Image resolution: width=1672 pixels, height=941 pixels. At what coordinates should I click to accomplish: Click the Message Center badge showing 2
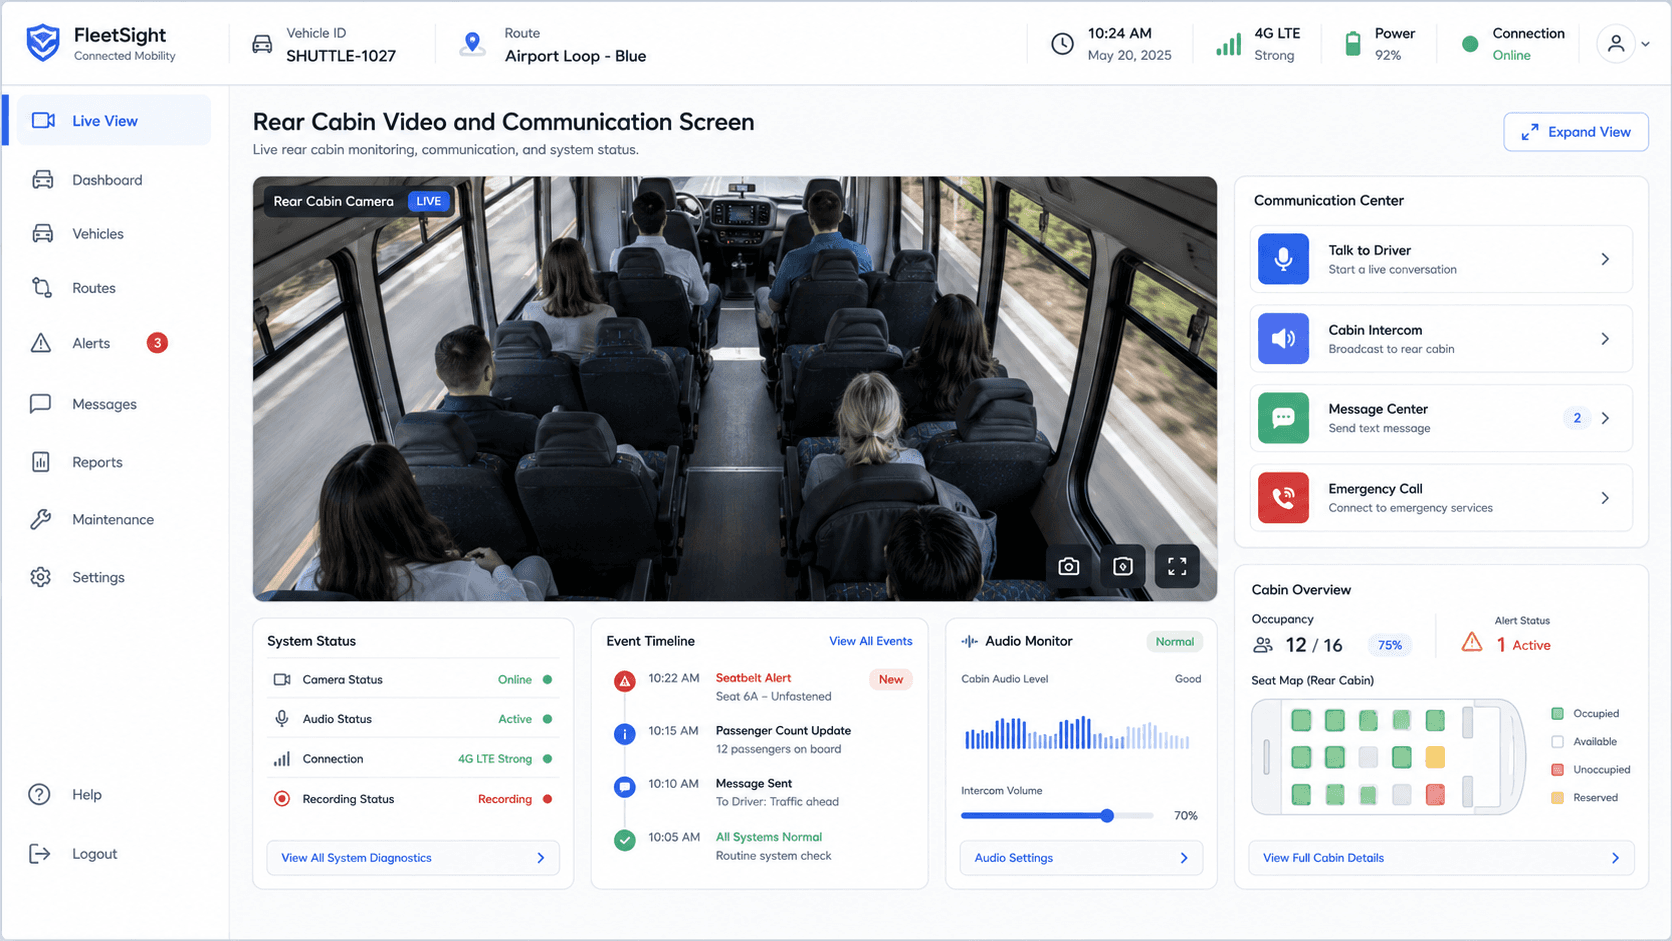(1577, 418)
